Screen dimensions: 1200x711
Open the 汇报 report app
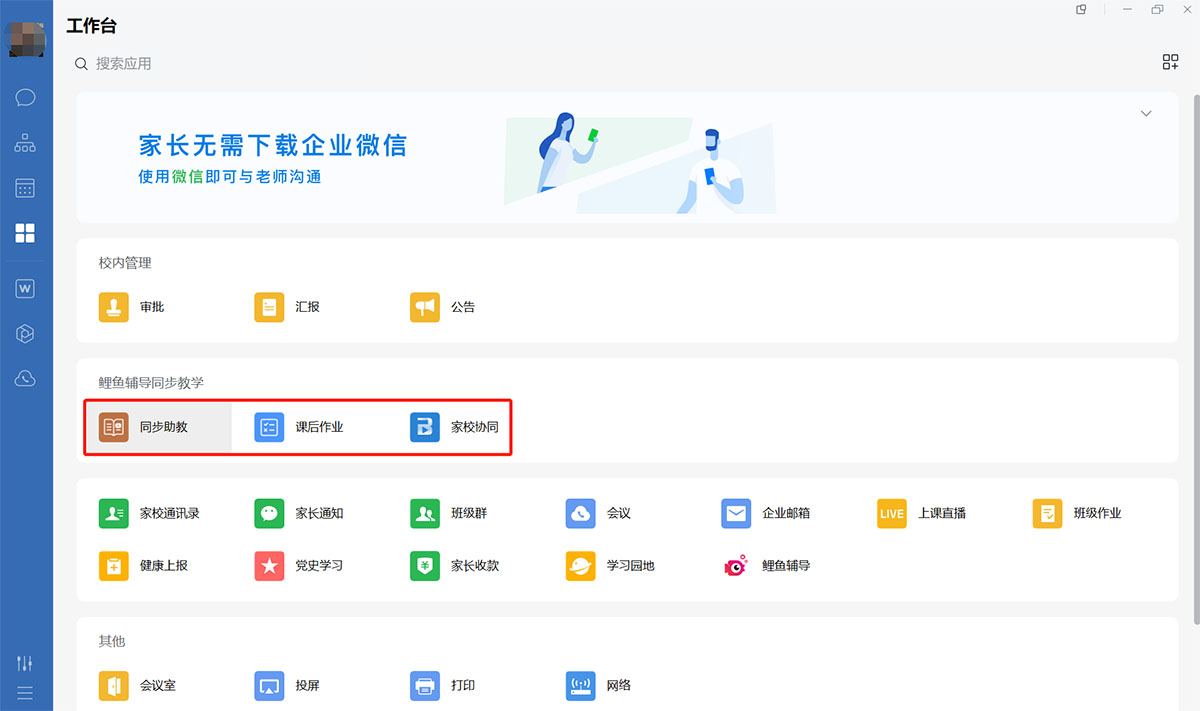click(x=287, y=307)
